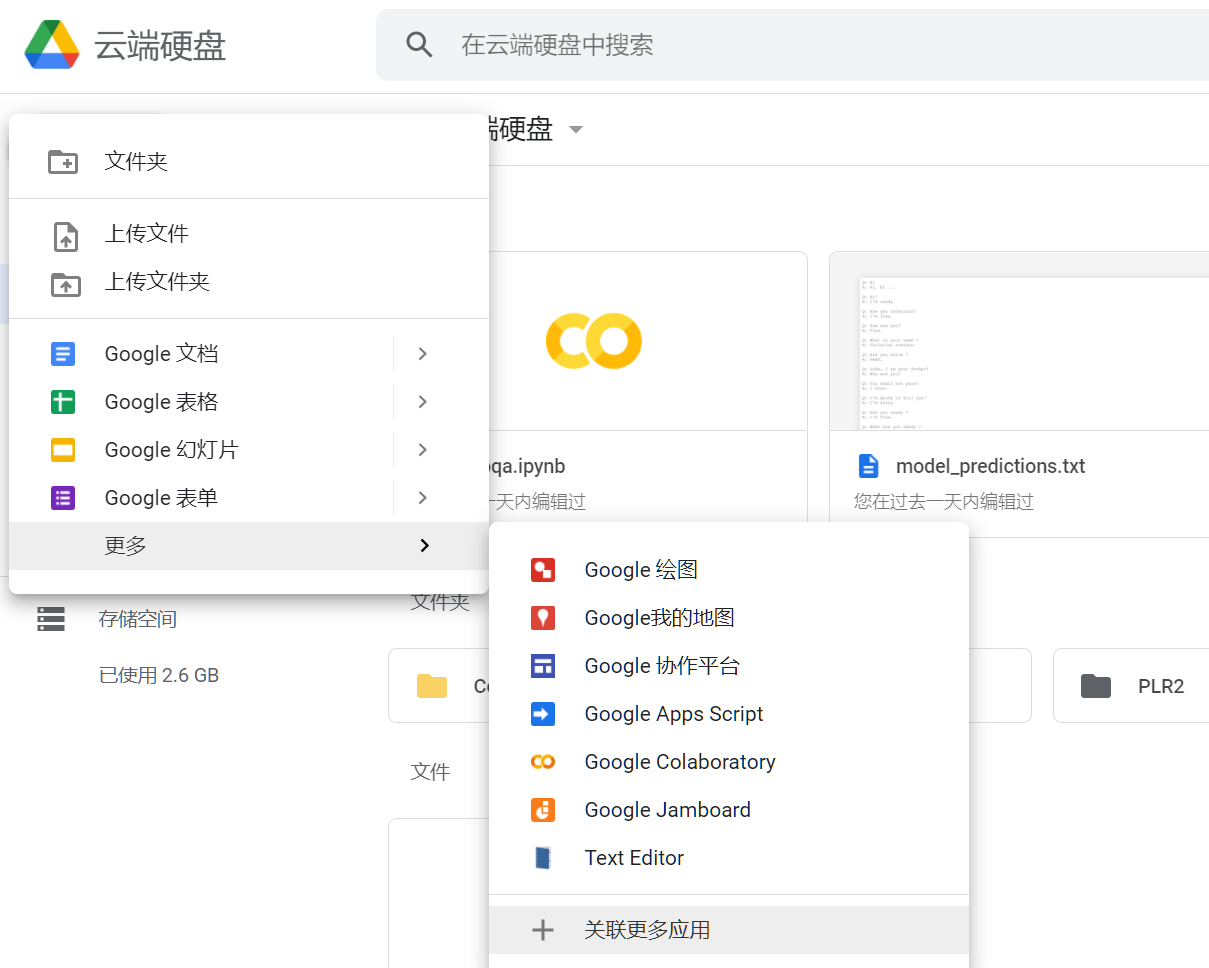Choose Google我的地图 from submenu
This screenshot has height=968, width=1209.
(x=729, y=618)
